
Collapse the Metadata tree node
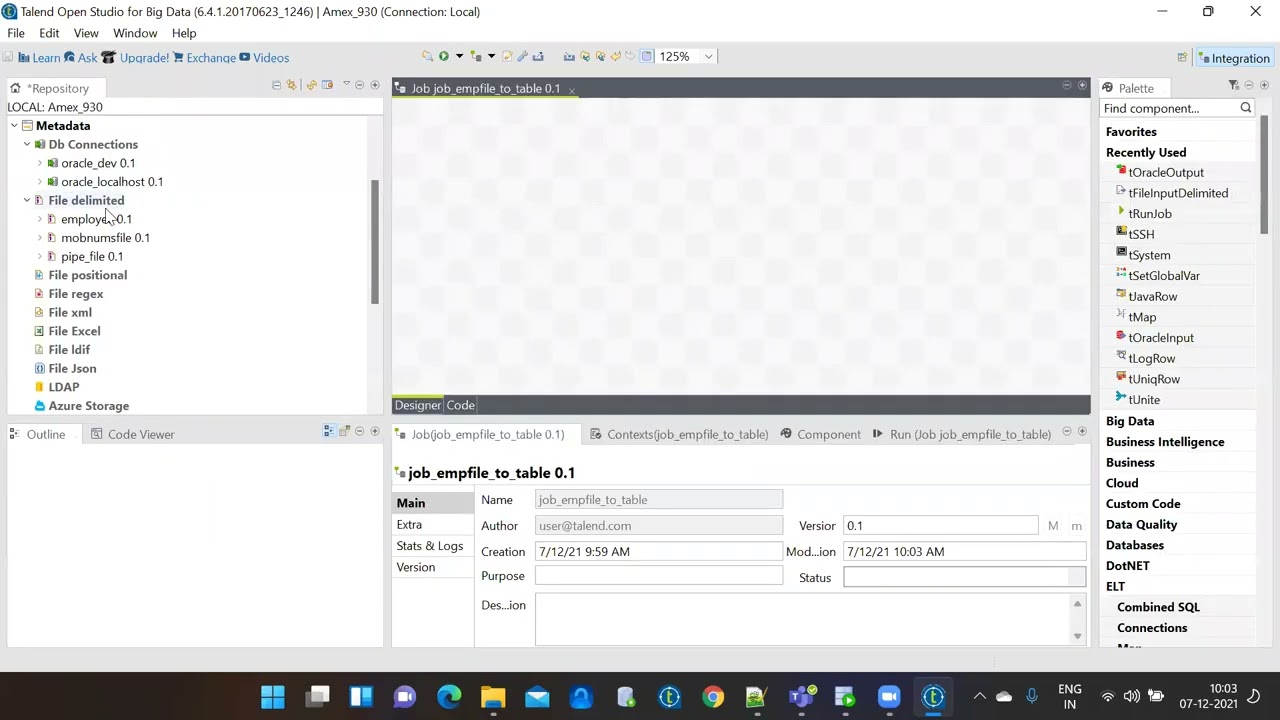pos(14,126)
